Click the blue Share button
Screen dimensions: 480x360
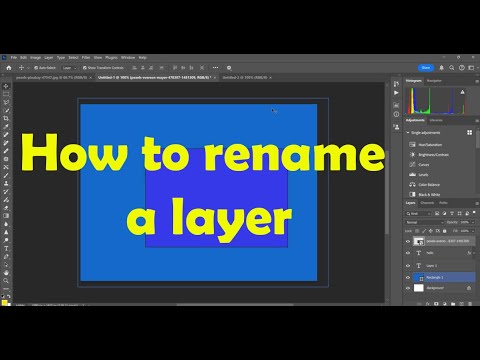(426, 68)
